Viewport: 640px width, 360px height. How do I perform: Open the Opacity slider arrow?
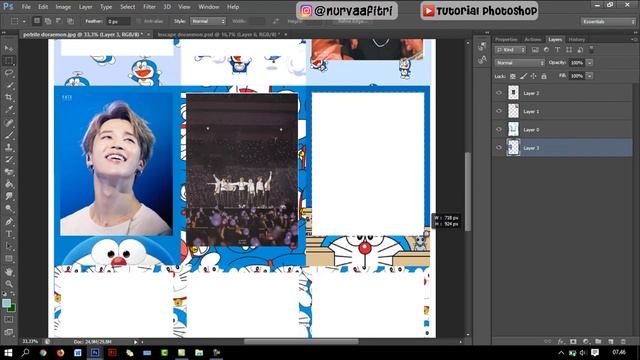589,63
